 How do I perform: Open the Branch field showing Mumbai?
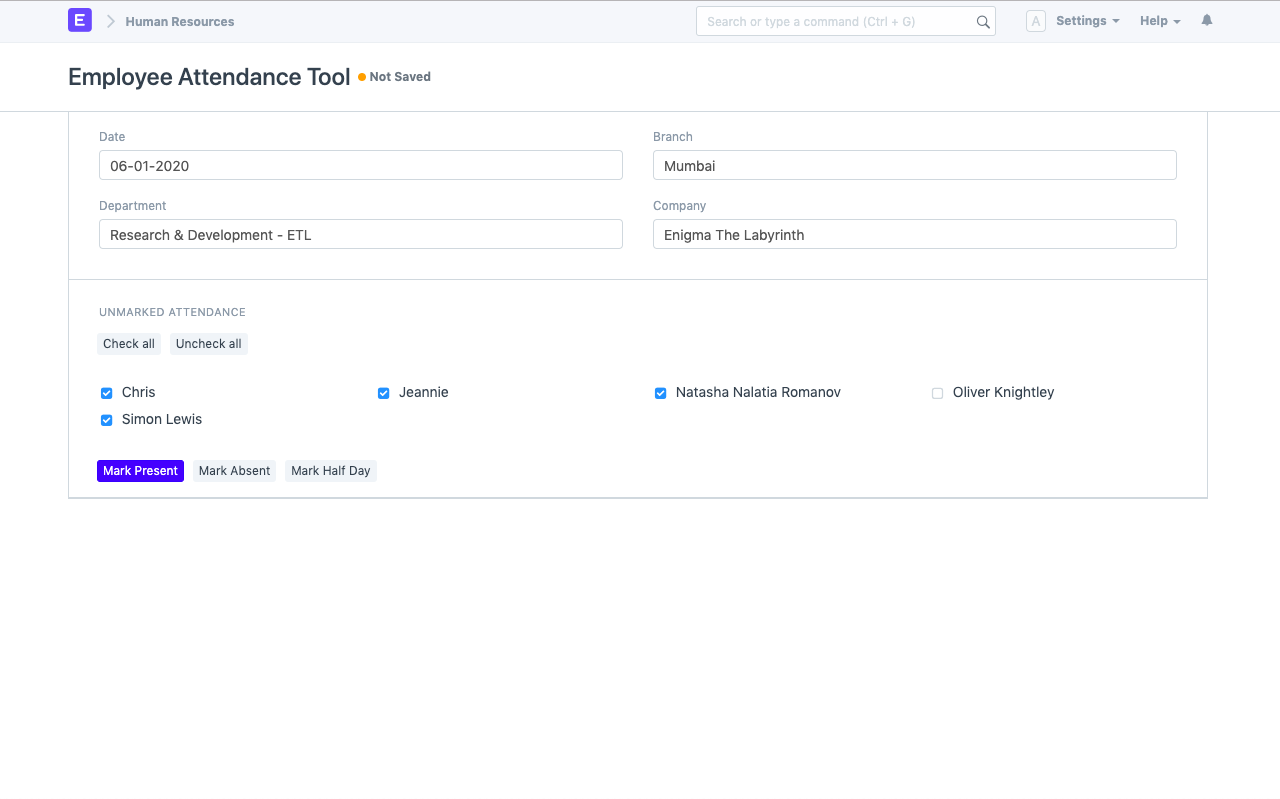915,165
